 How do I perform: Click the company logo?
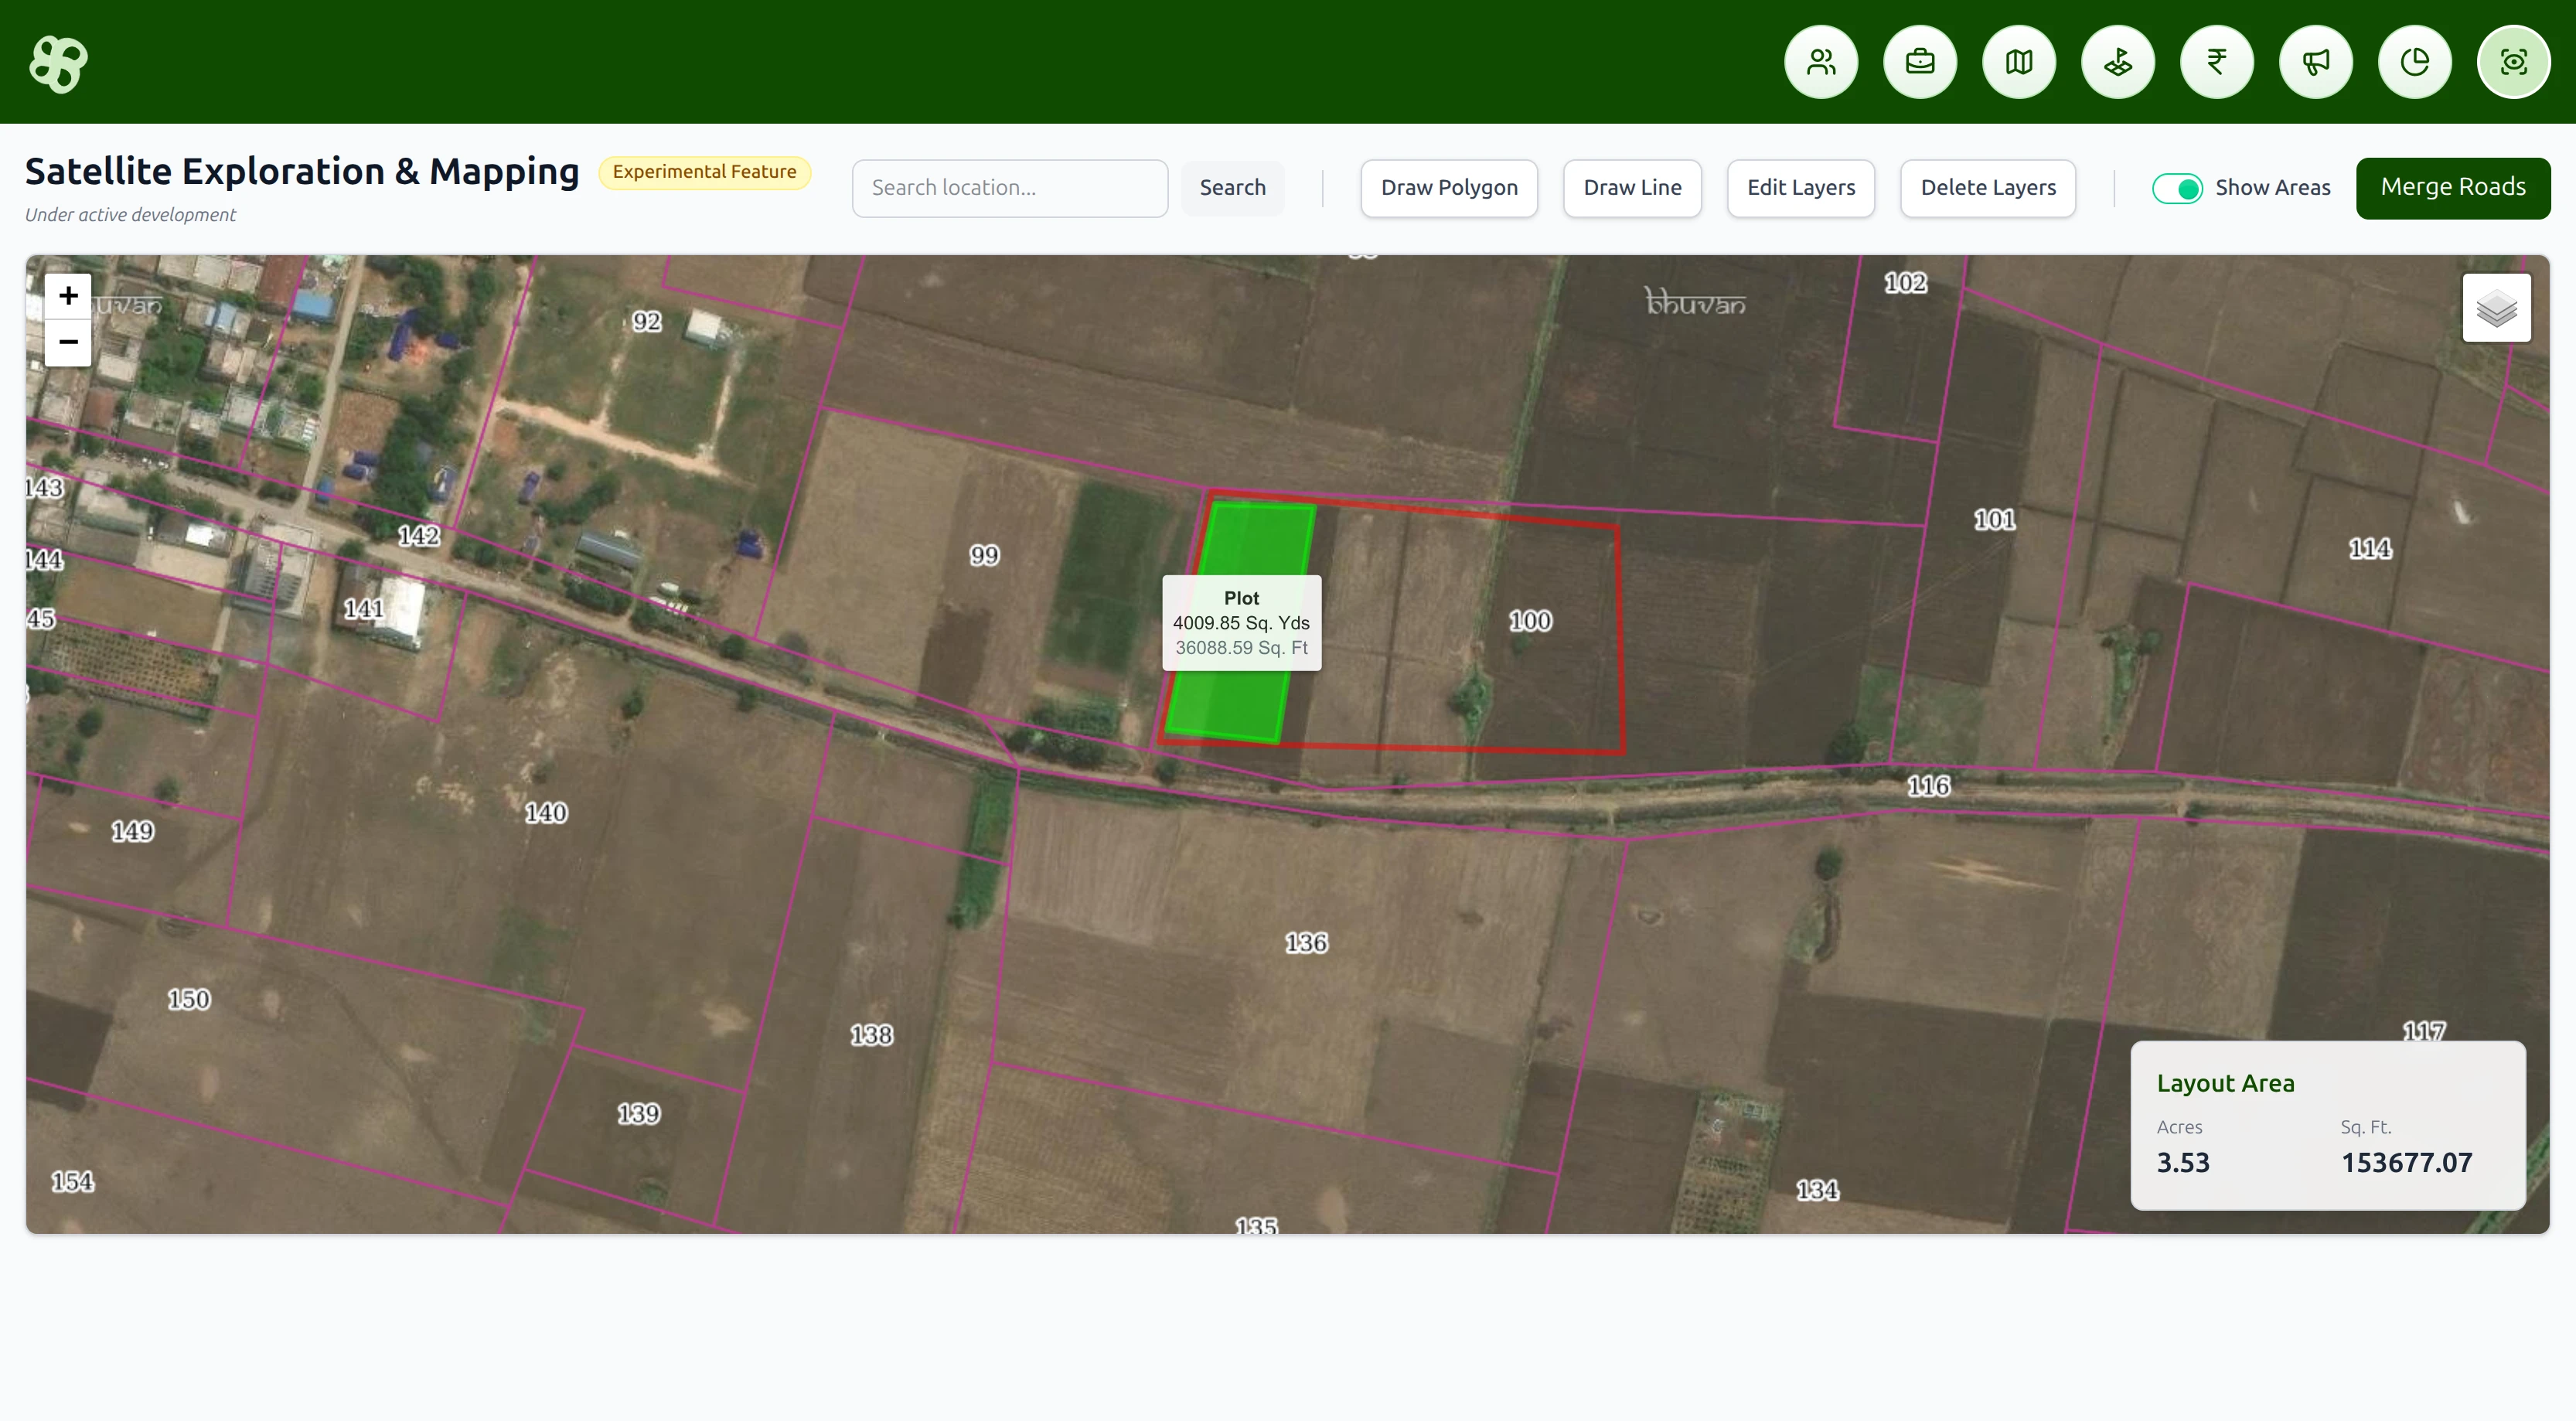tap(58, 63)
